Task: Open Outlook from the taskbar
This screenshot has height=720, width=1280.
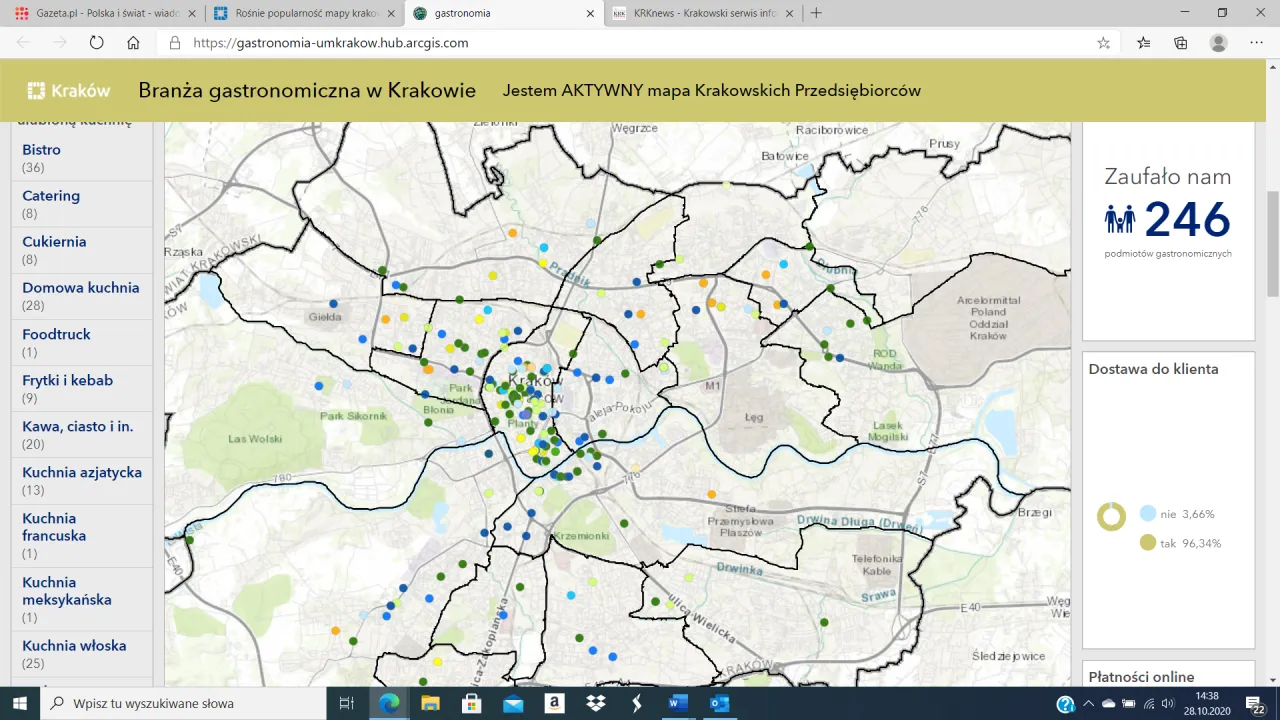Action: pyautogui.click(x=719, y=703)
